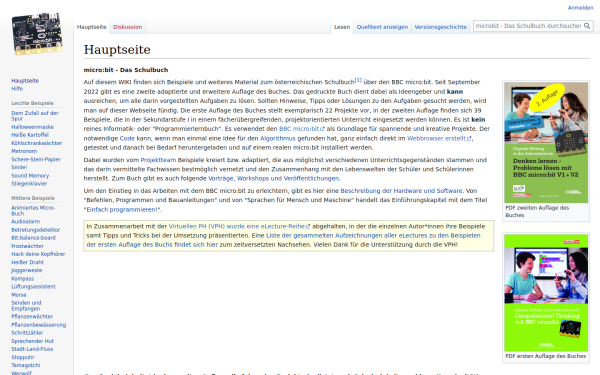Open the Morse example
This screenshot has height=375, width=600.
click(19, 295)
